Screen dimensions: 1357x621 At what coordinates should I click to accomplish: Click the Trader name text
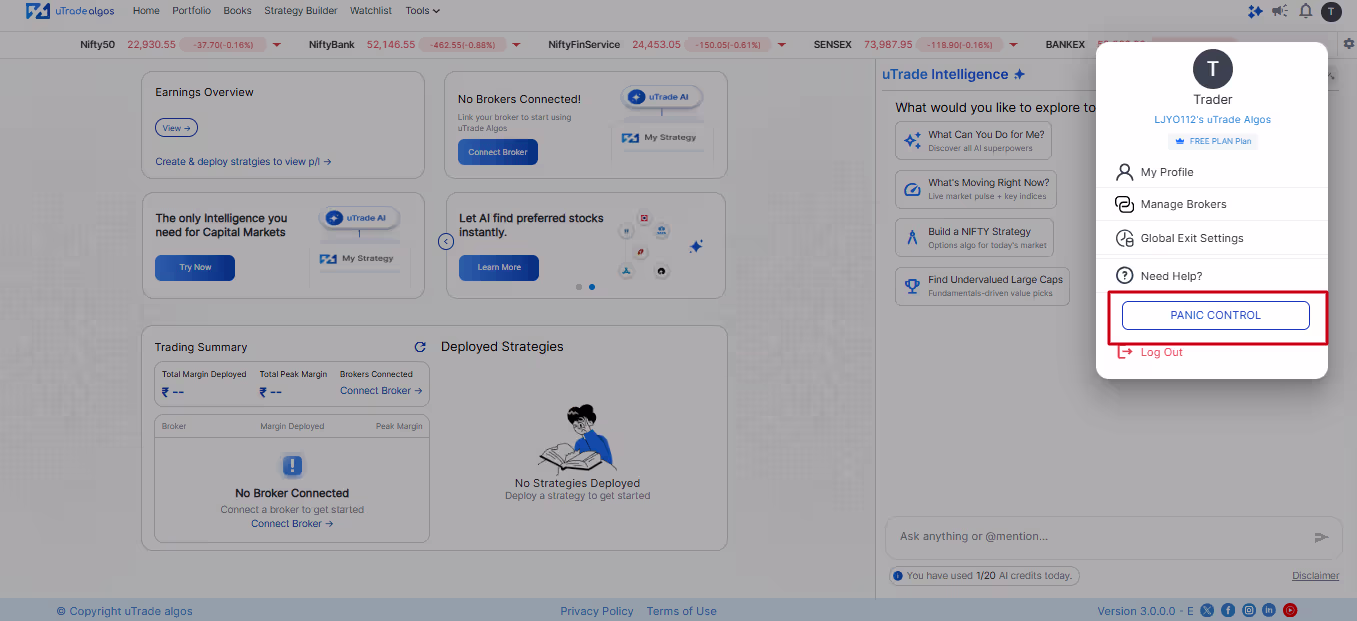point(1213,100)
